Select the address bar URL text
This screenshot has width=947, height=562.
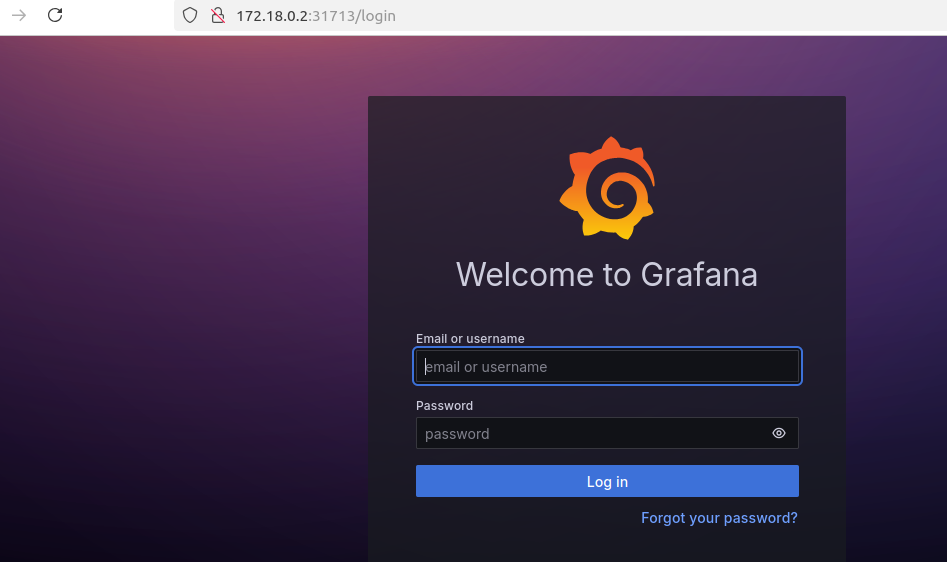(x=316, y=16)
